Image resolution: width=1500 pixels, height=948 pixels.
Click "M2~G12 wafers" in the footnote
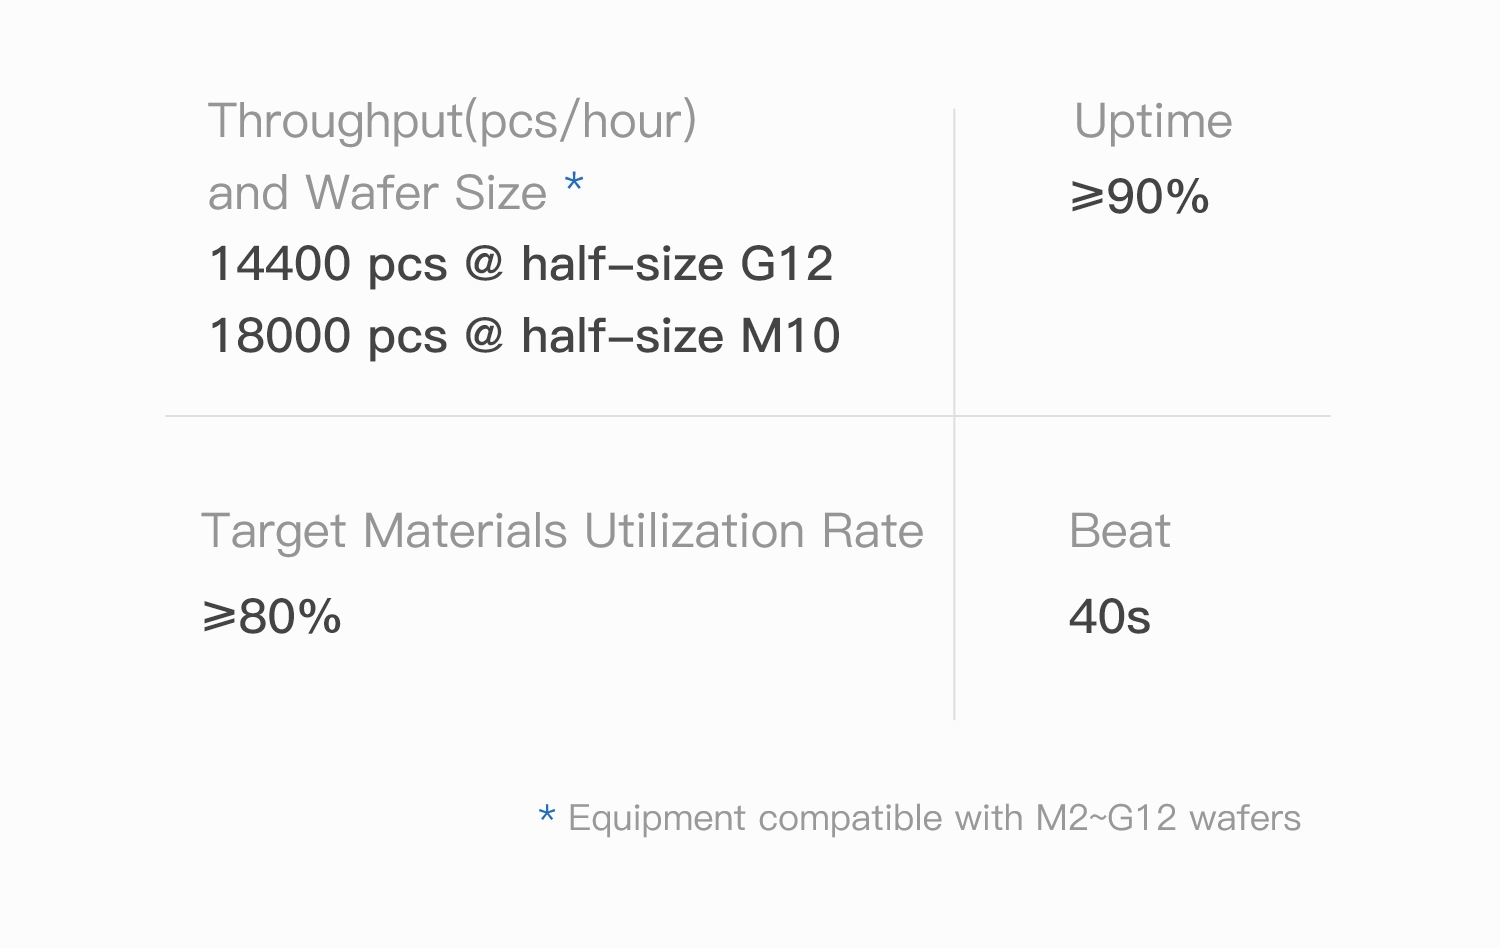(x=1167, y=818)
